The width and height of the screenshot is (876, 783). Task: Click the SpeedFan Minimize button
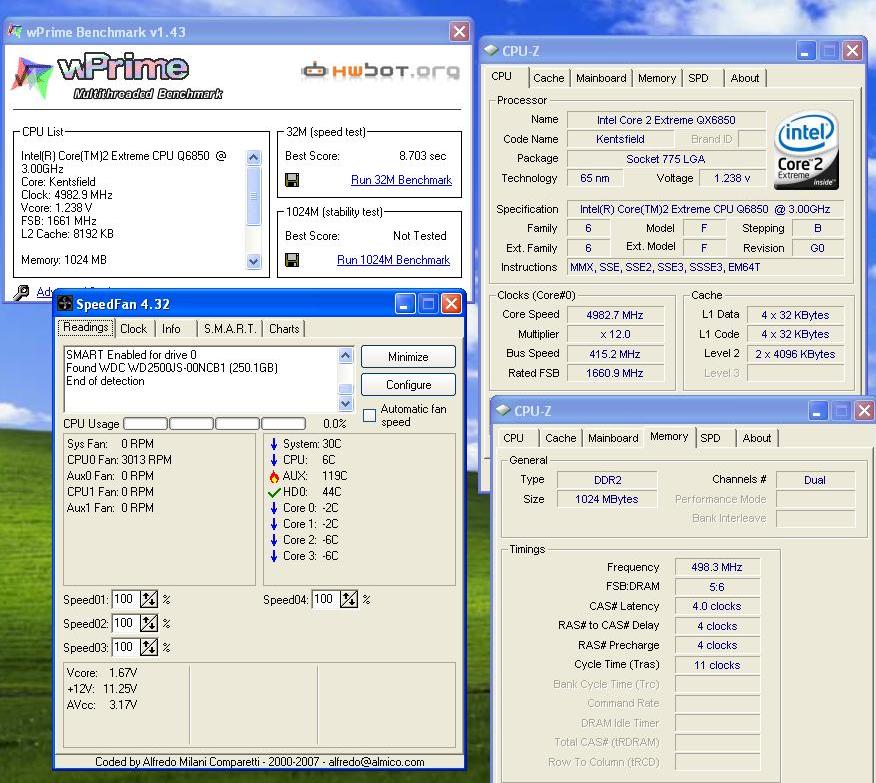[408, 357]
